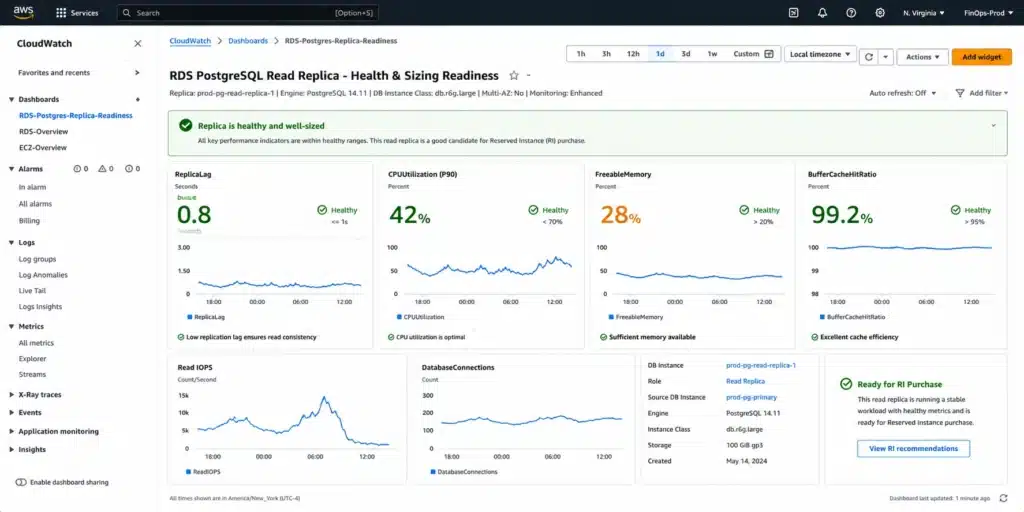Image resolution: width=1024 pixels, height=512 pixels.
Task: Click the ReplicaLag Healthy check icon
Action: 322,210
